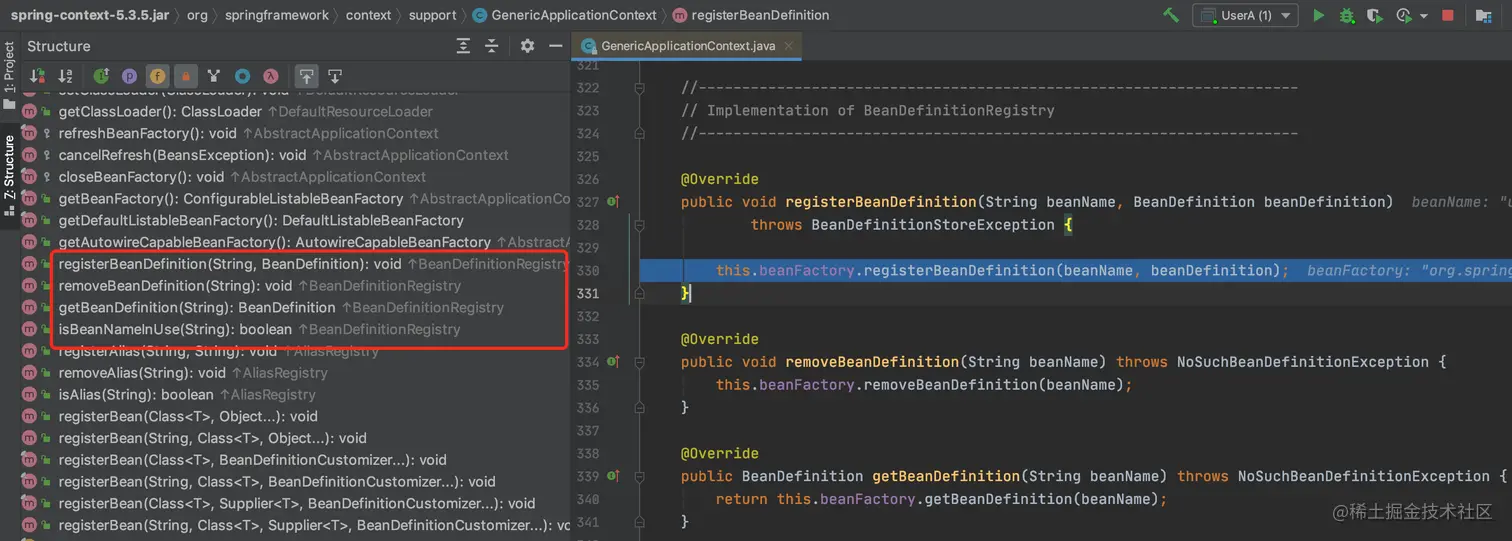
Task: Click GenericApplicationContext breadcrumb
Action: 564,15
